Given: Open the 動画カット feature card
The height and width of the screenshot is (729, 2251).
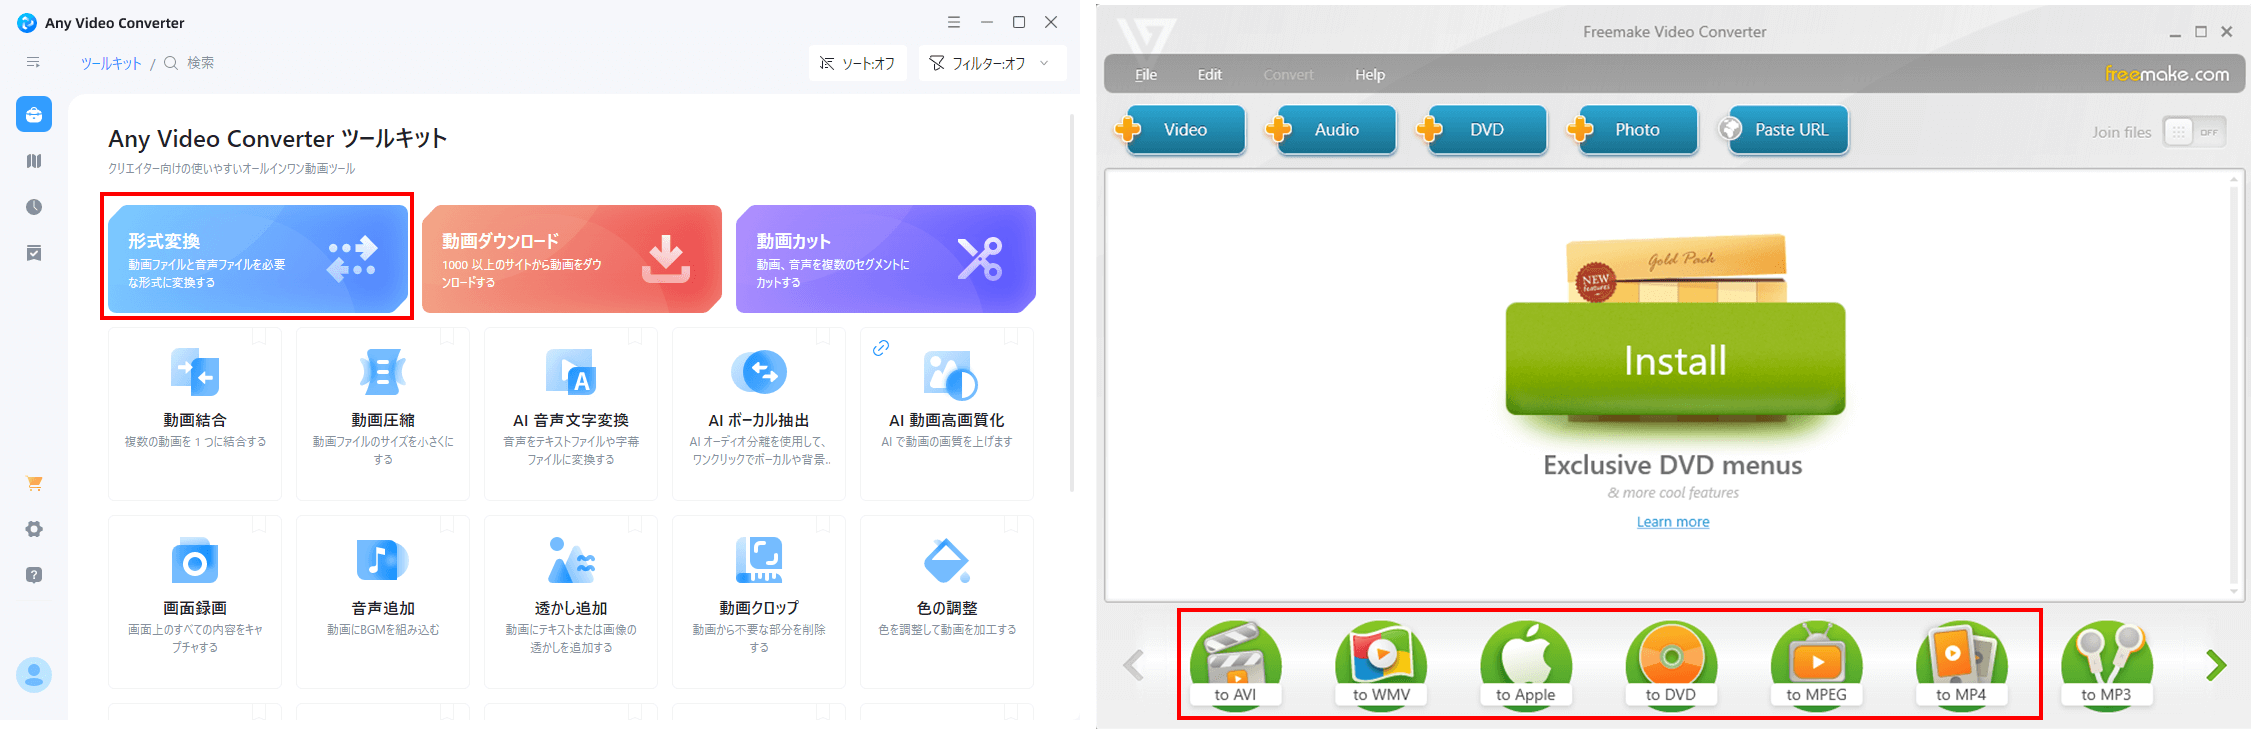Looking at the screenshot, I should [886, 259].
